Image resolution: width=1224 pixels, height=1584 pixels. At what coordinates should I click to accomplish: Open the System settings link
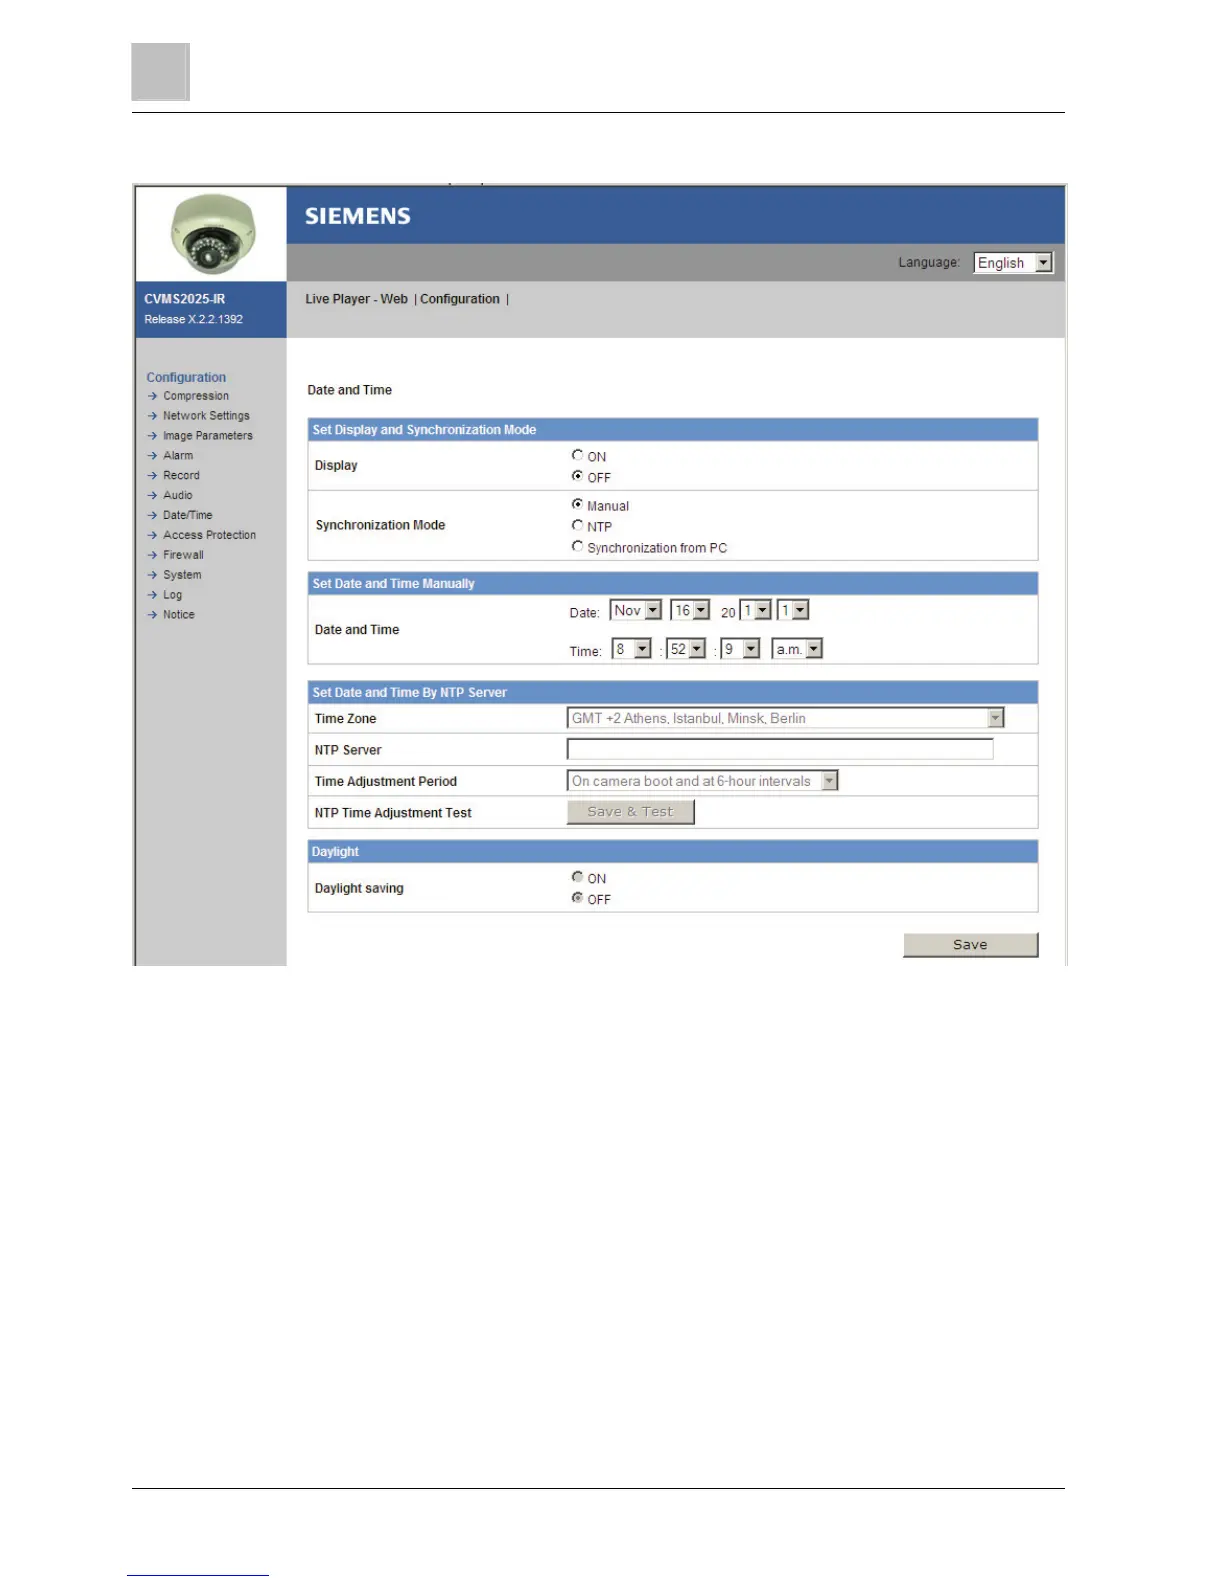point(182,575)
